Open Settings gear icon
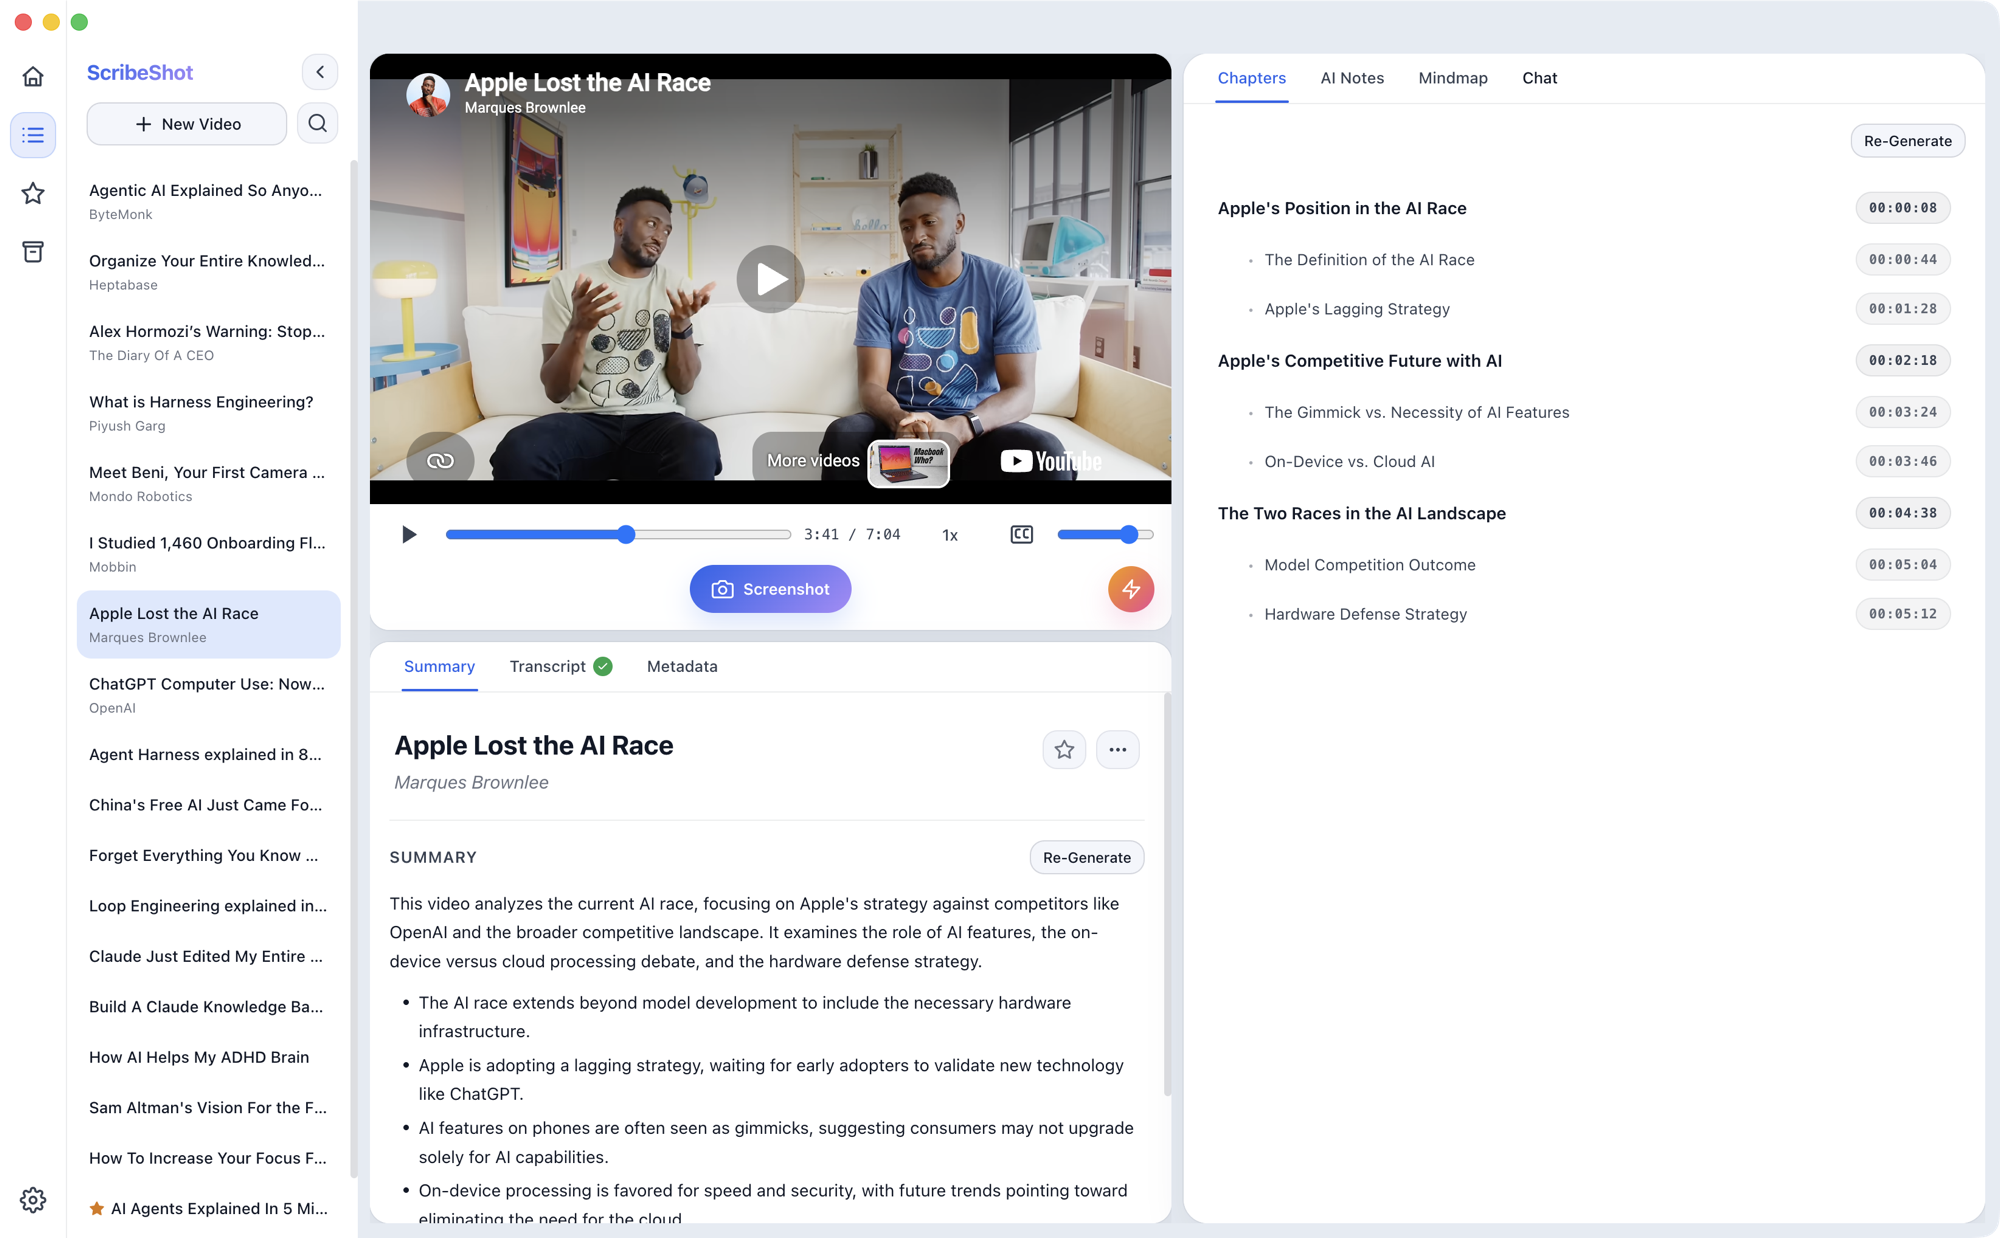2000x1238 pixels. click(x=33, y=1200)
